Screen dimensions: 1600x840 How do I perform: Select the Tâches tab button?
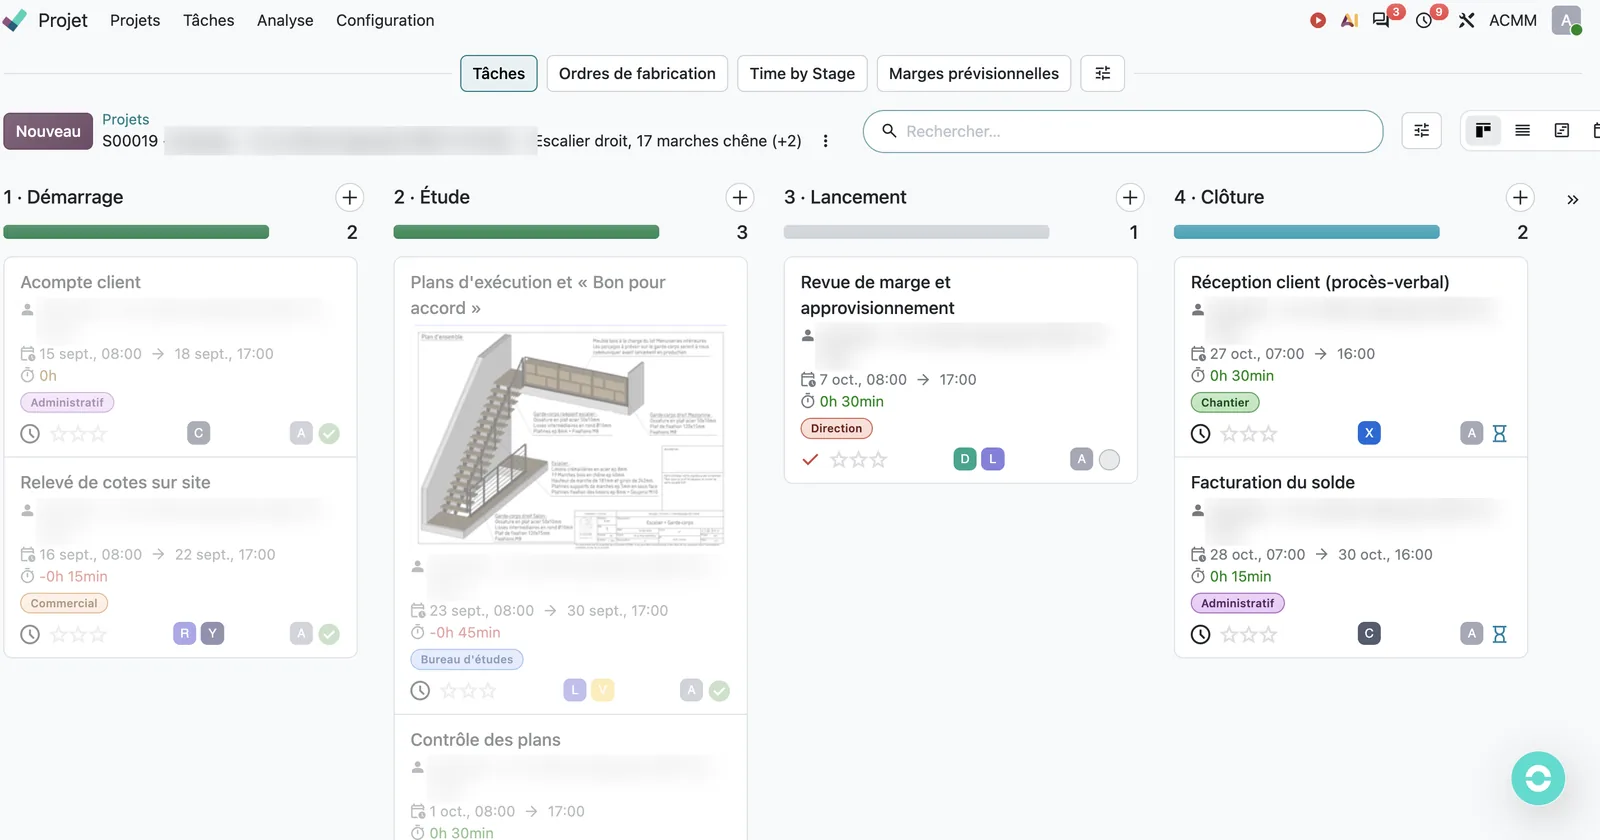(499, 73)
